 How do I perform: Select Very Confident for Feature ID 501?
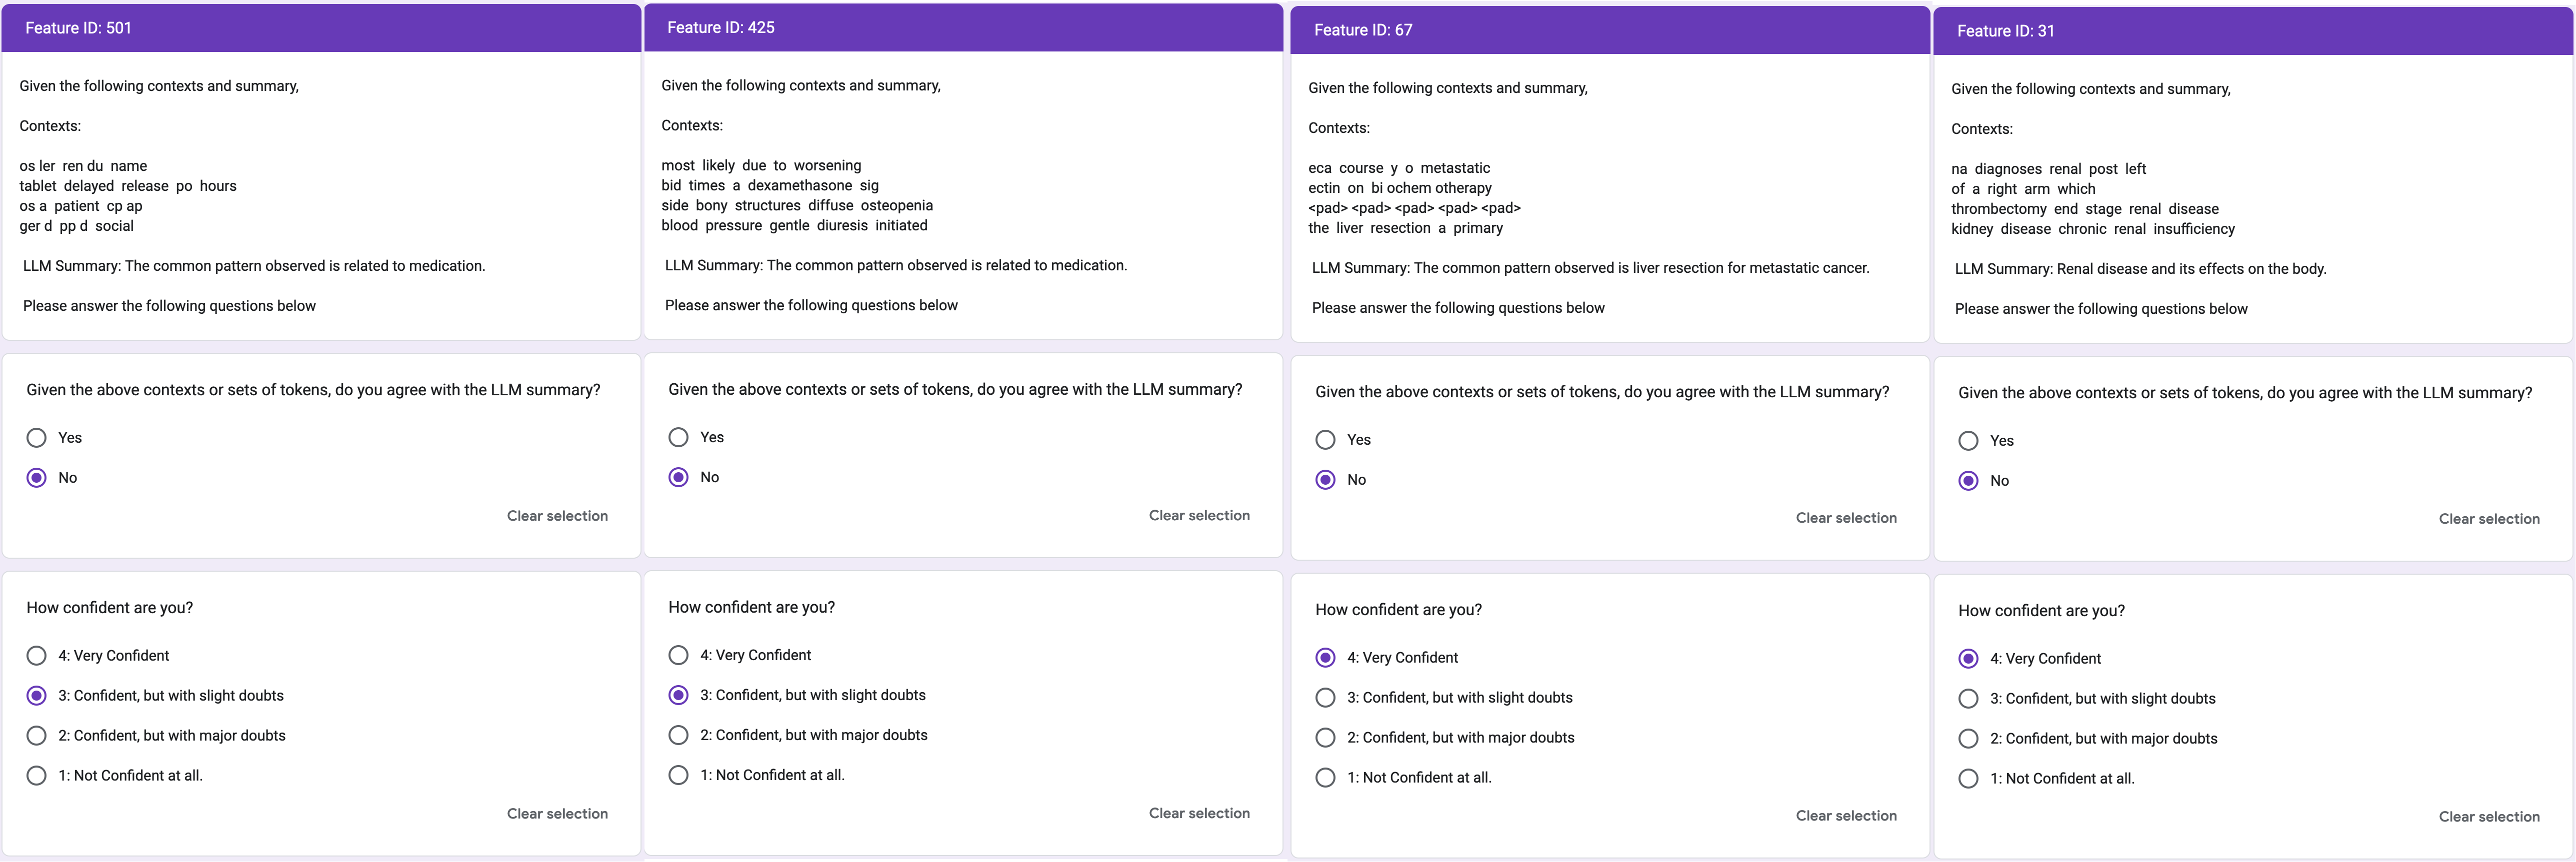(x=37, y=656)
